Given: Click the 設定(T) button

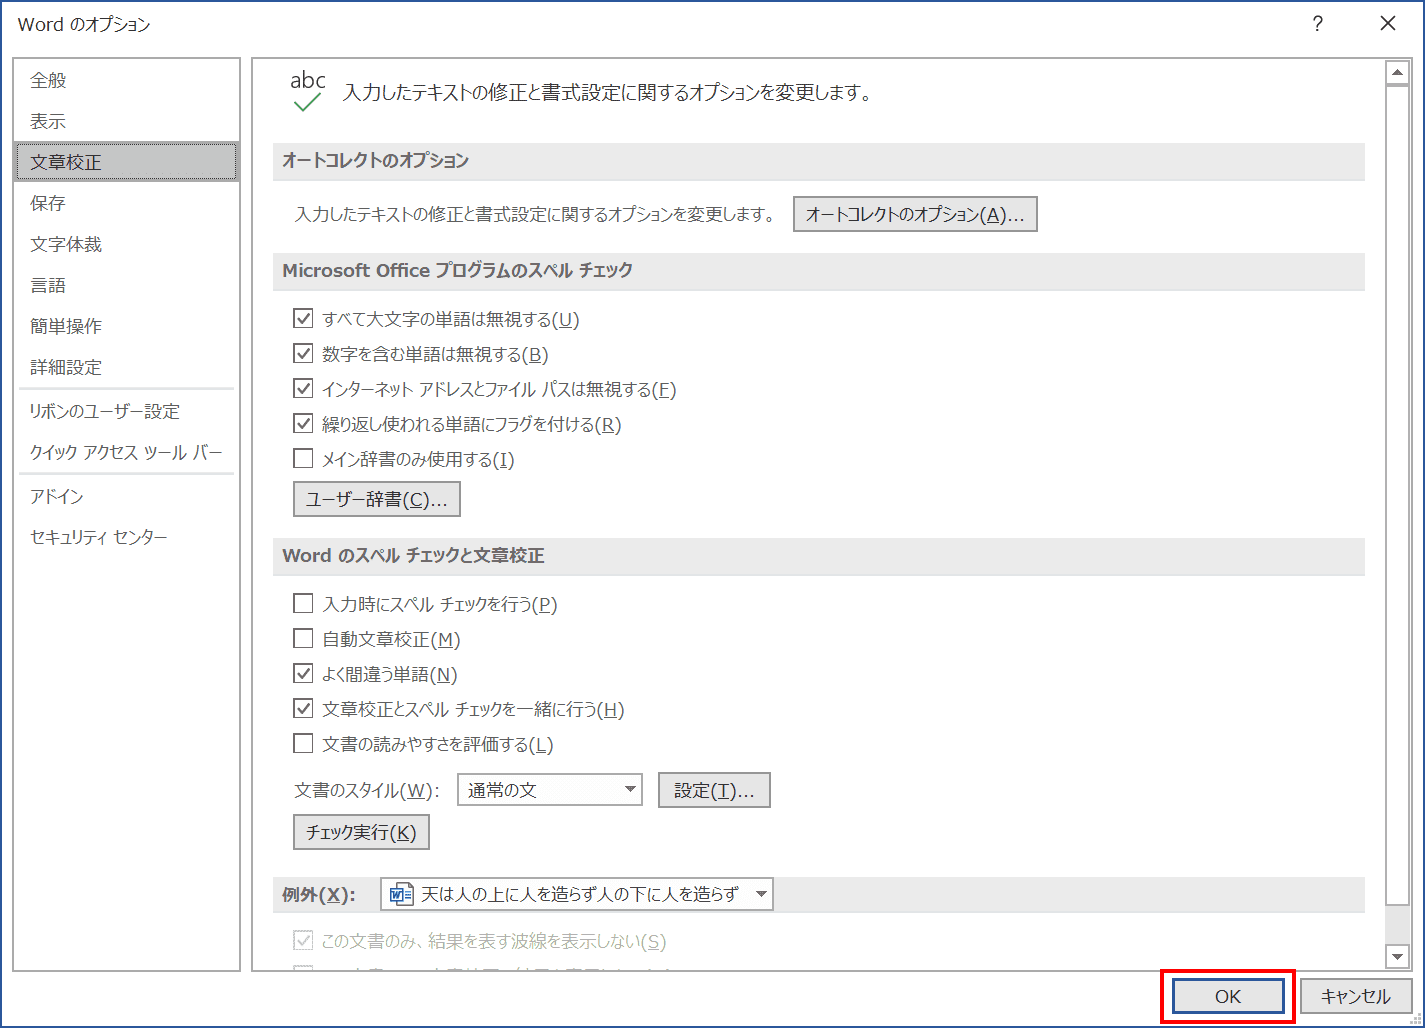Looking at the screenshot, I should (714, 790).
